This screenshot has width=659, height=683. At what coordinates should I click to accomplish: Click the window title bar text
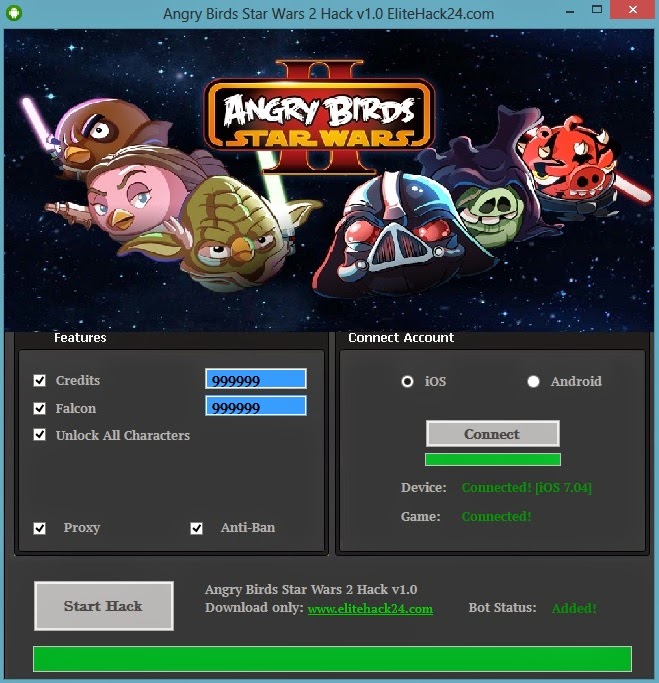click(328, 14)
